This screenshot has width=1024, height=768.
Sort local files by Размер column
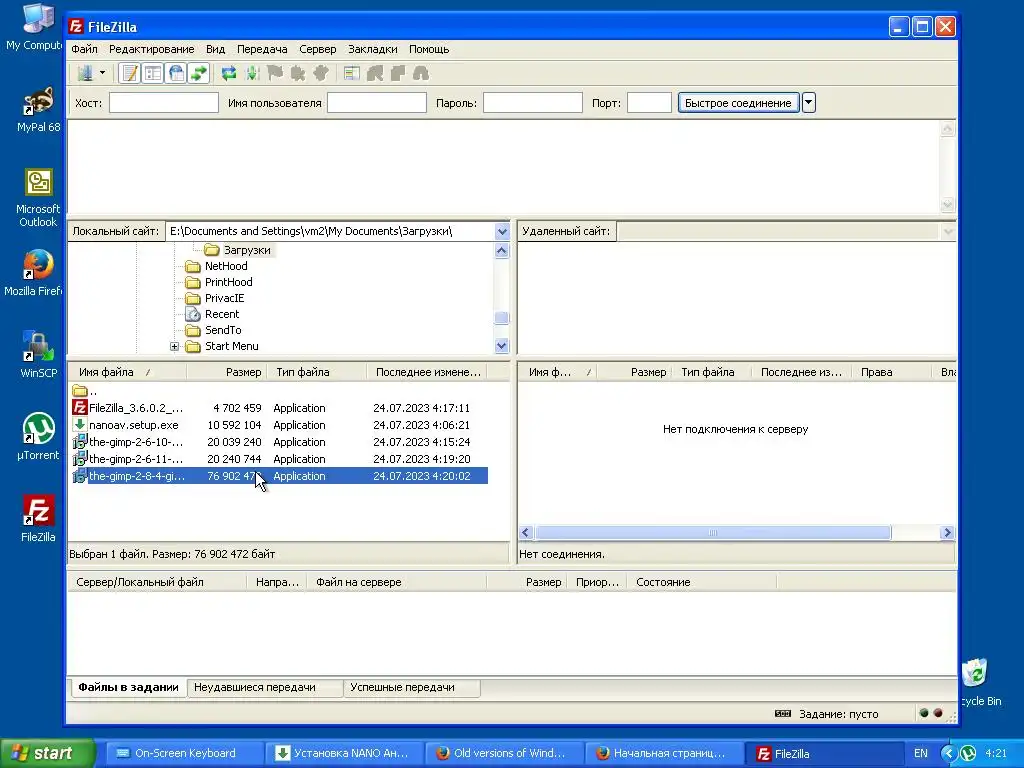(x=226, y=372)
